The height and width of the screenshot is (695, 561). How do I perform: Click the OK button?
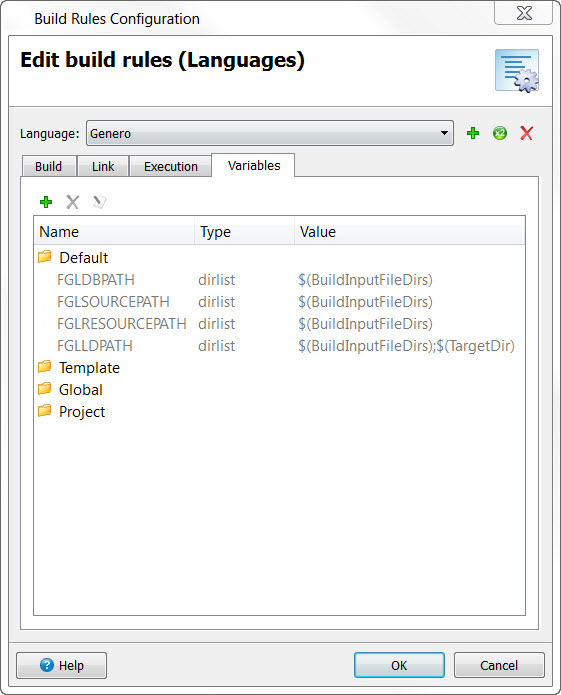click(x=399, y=665)
